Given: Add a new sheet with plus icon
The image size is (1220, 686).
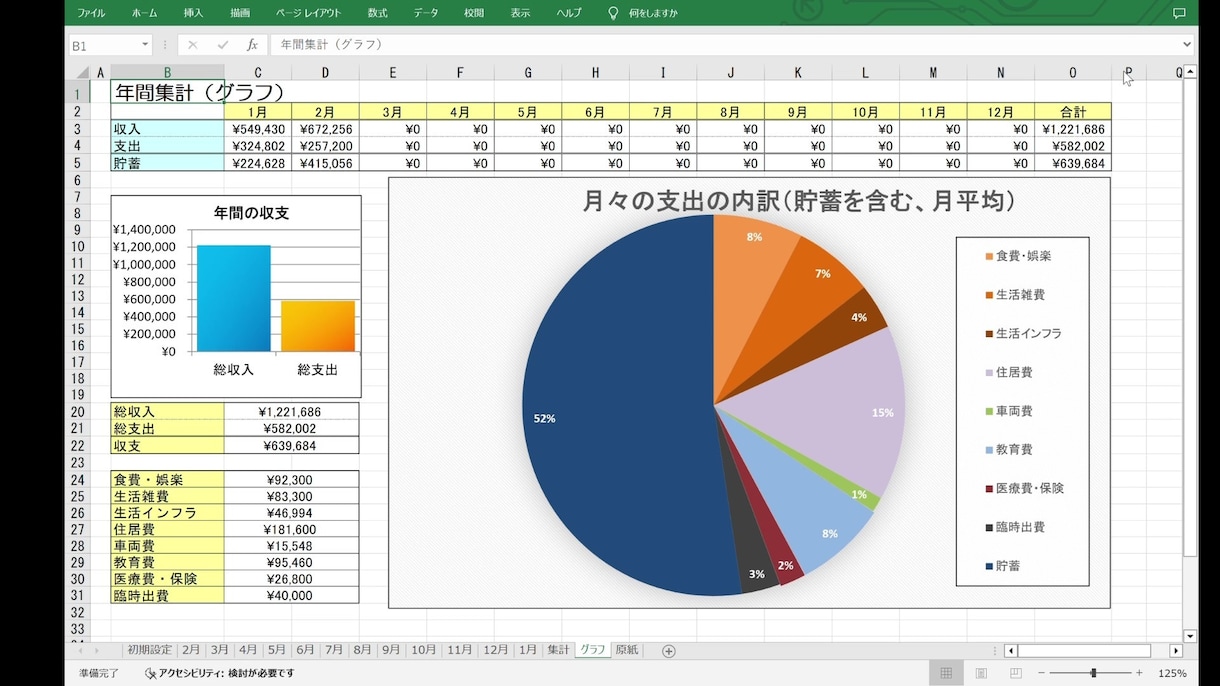Looking at the screenshot, I should pos(669,651).
